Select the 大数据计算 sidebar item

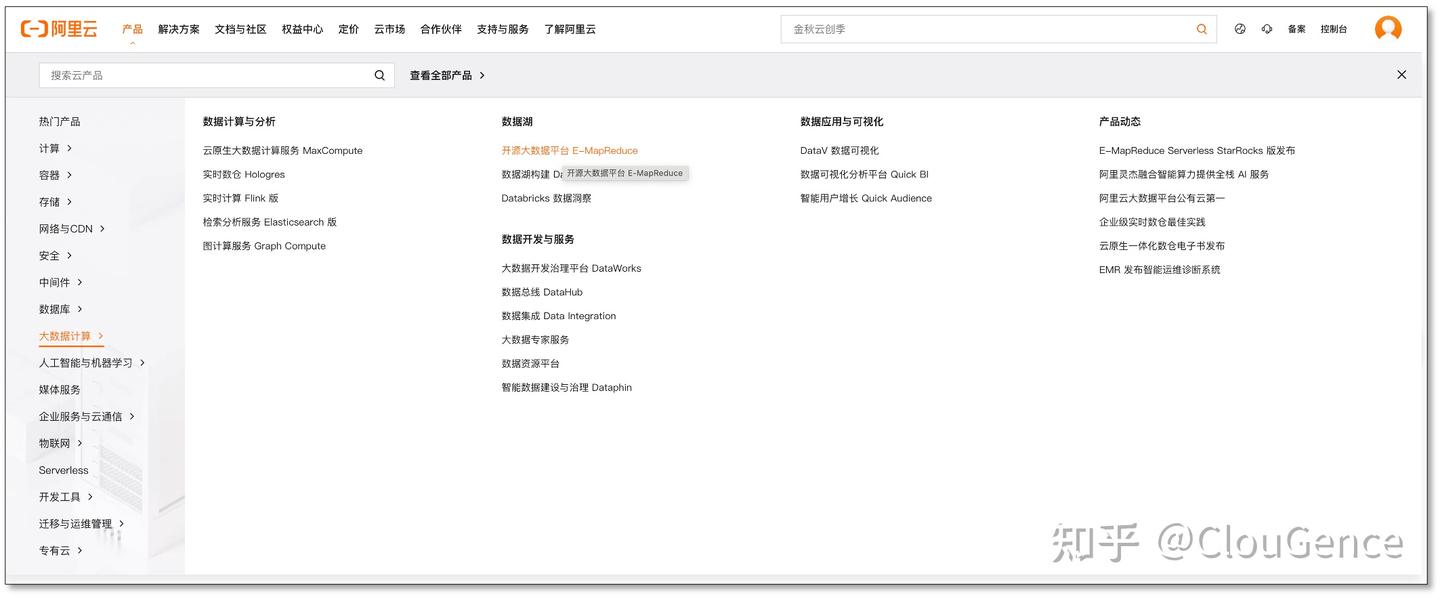click(x=68, y=335)
